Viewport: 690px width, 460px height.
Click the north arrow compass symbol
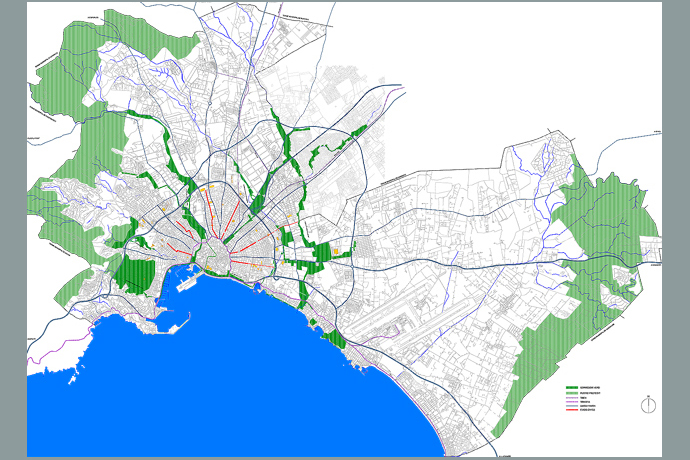pos(649,404)
